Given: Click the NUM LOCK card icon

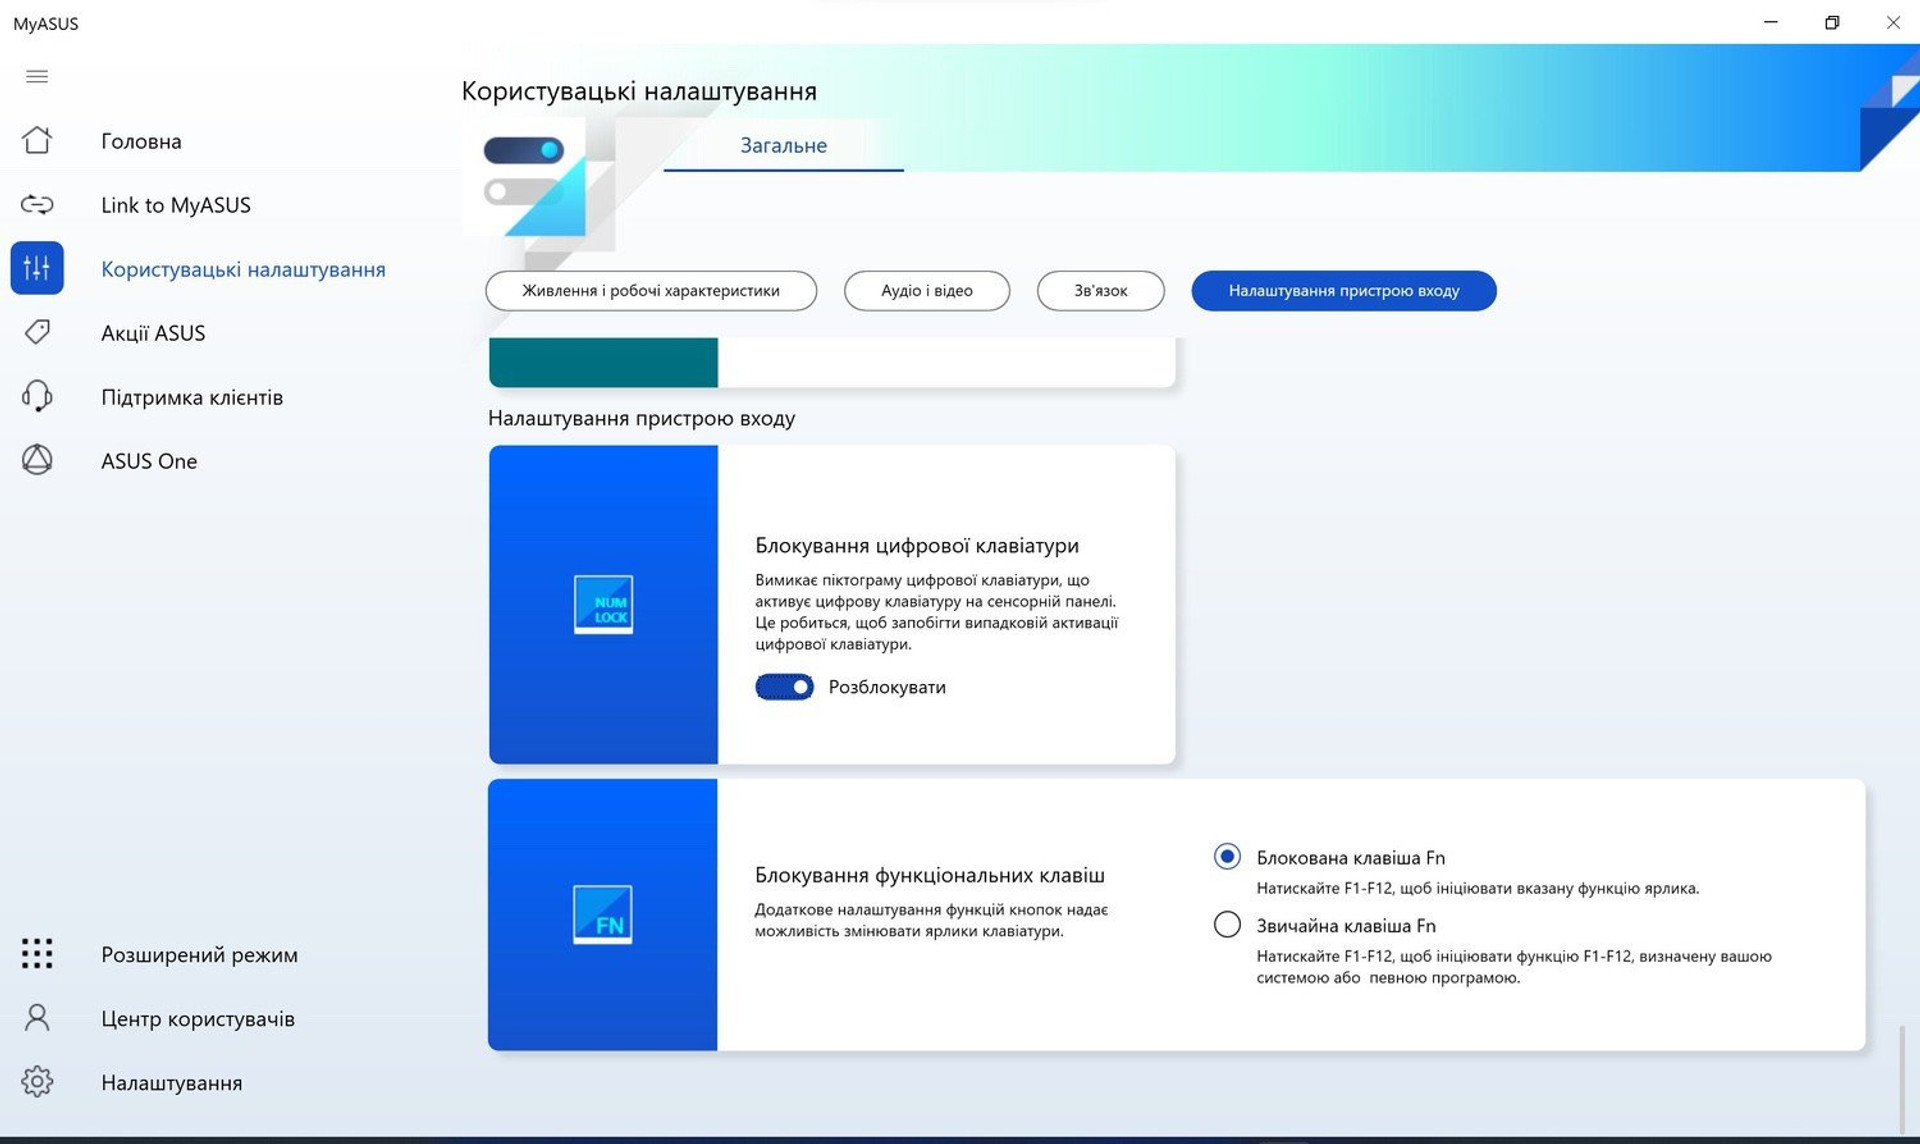Looking at the screenshot, I should (x=603, y=604).
